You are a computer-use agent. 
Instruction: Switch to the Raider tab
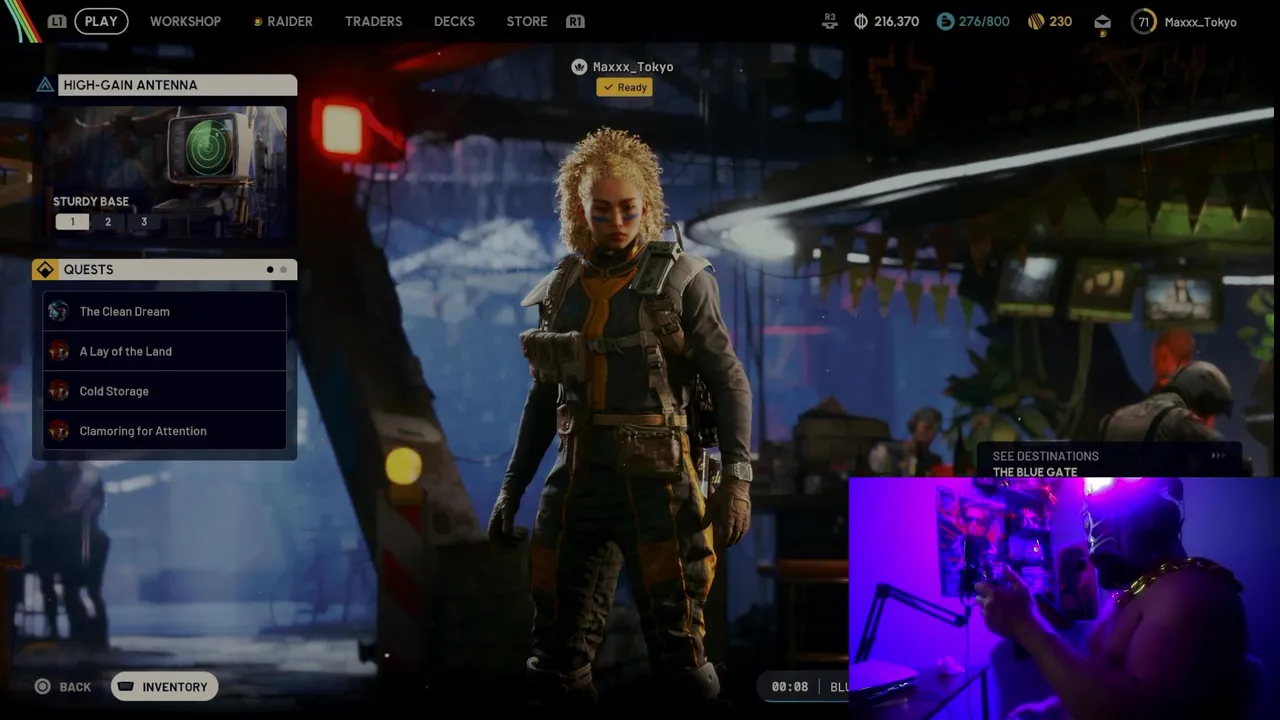click(289, 21)
